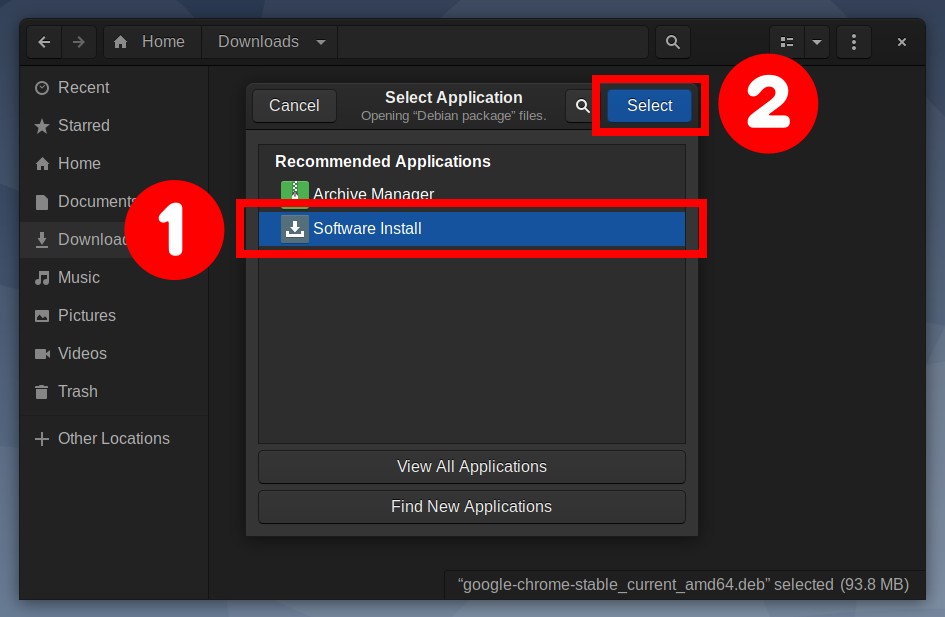945x617 pixels.
Task: Click the blue Select button
Action: [x=649, y=106]
